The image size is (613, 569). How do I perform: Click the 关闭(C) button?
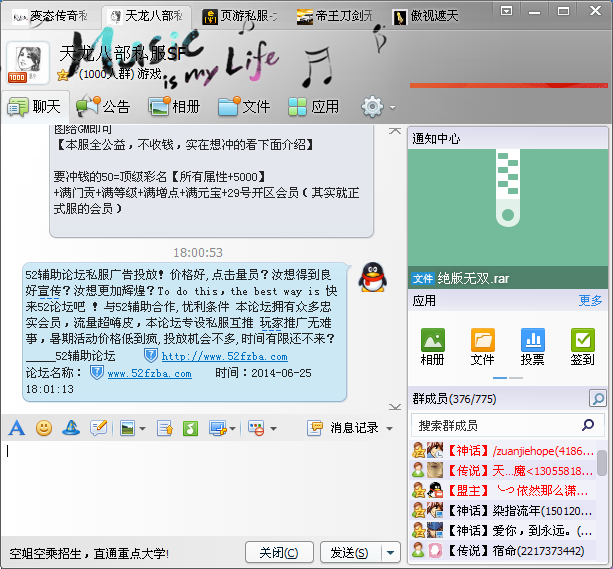click(279, 553)
